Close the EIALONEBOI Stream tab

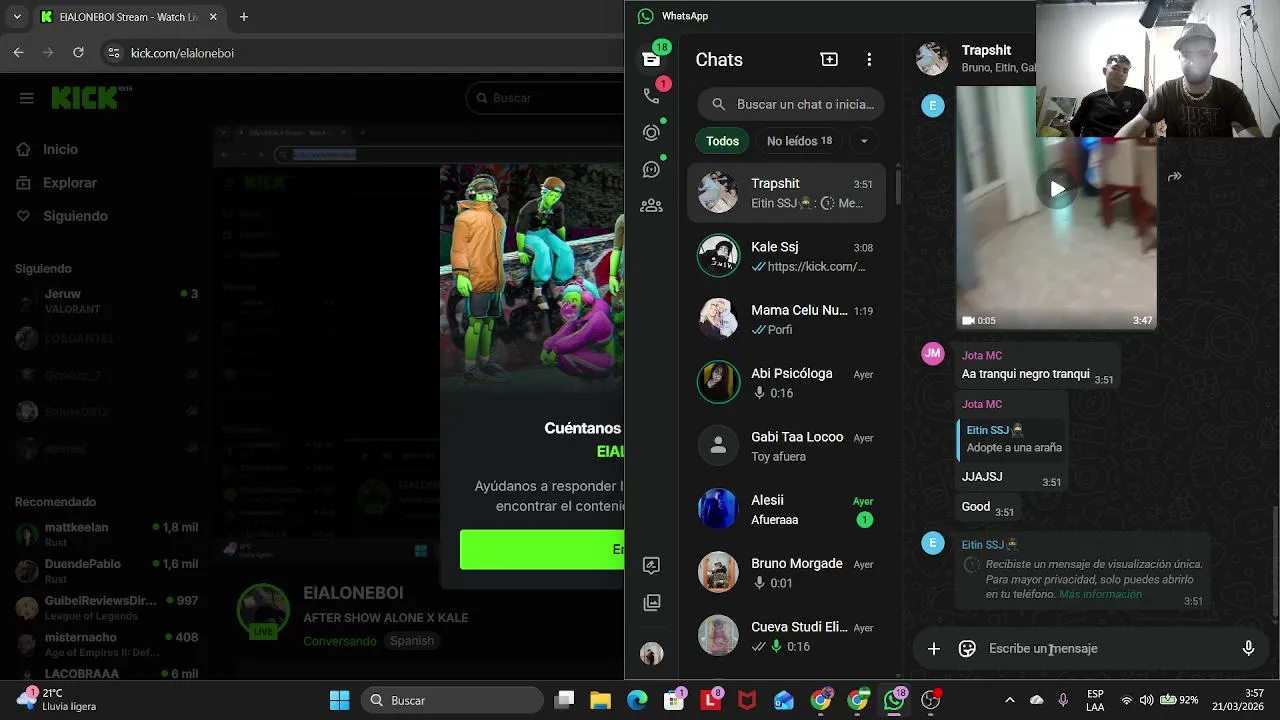pos(213,17)
